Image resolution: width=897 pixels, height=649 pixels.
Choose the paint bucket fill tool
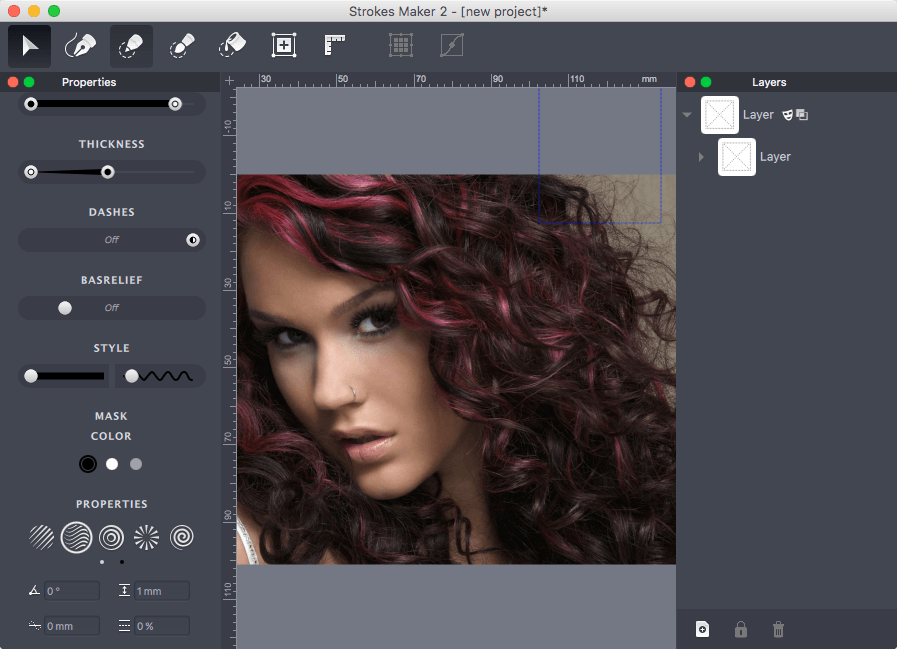point(232,46)
